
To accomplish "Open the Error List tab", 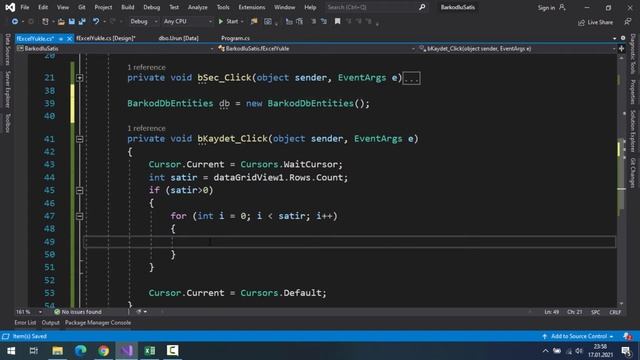I will click(x=25, y=322).
